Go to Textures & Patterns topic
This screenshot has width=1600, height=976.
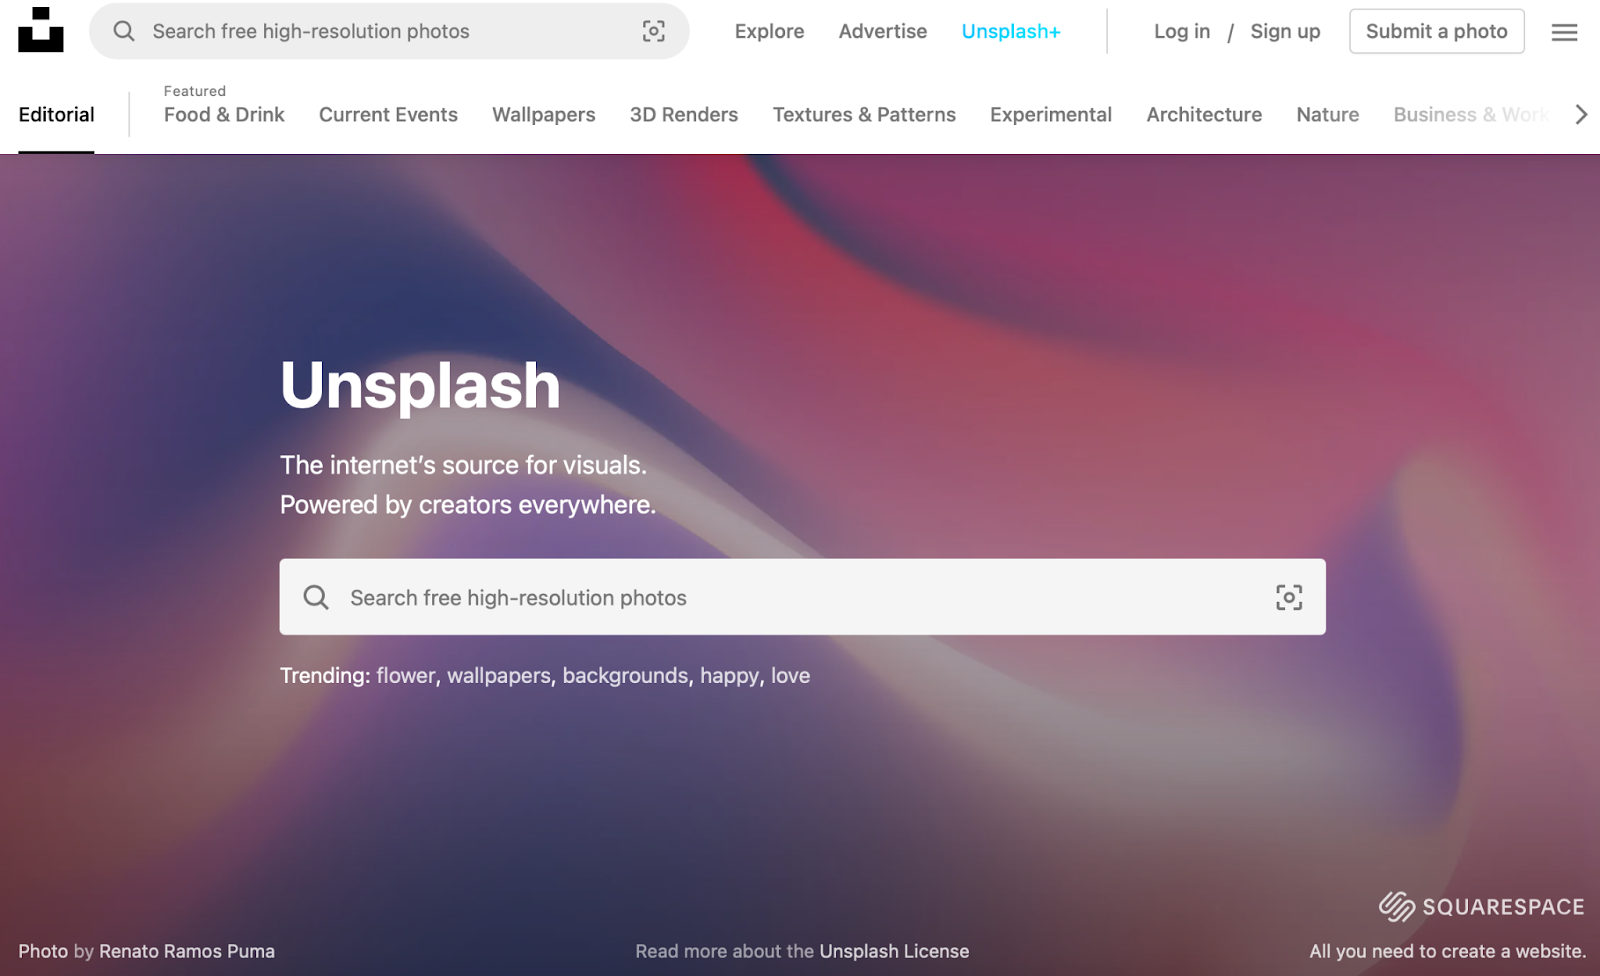tap(864, 115)
